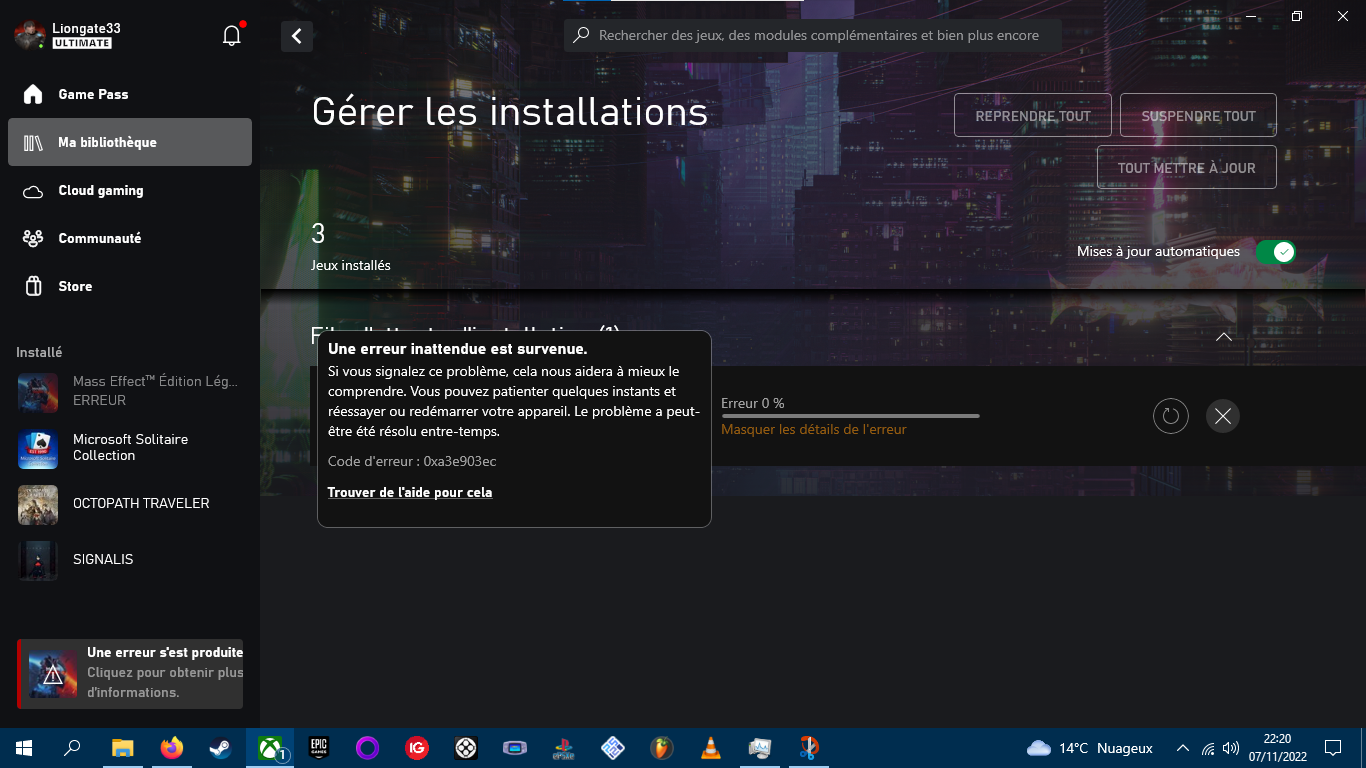The height and width of the screenshot is (768, 1366).
Task: Click the Installé sidebar heading
Action: click(39, 352)
